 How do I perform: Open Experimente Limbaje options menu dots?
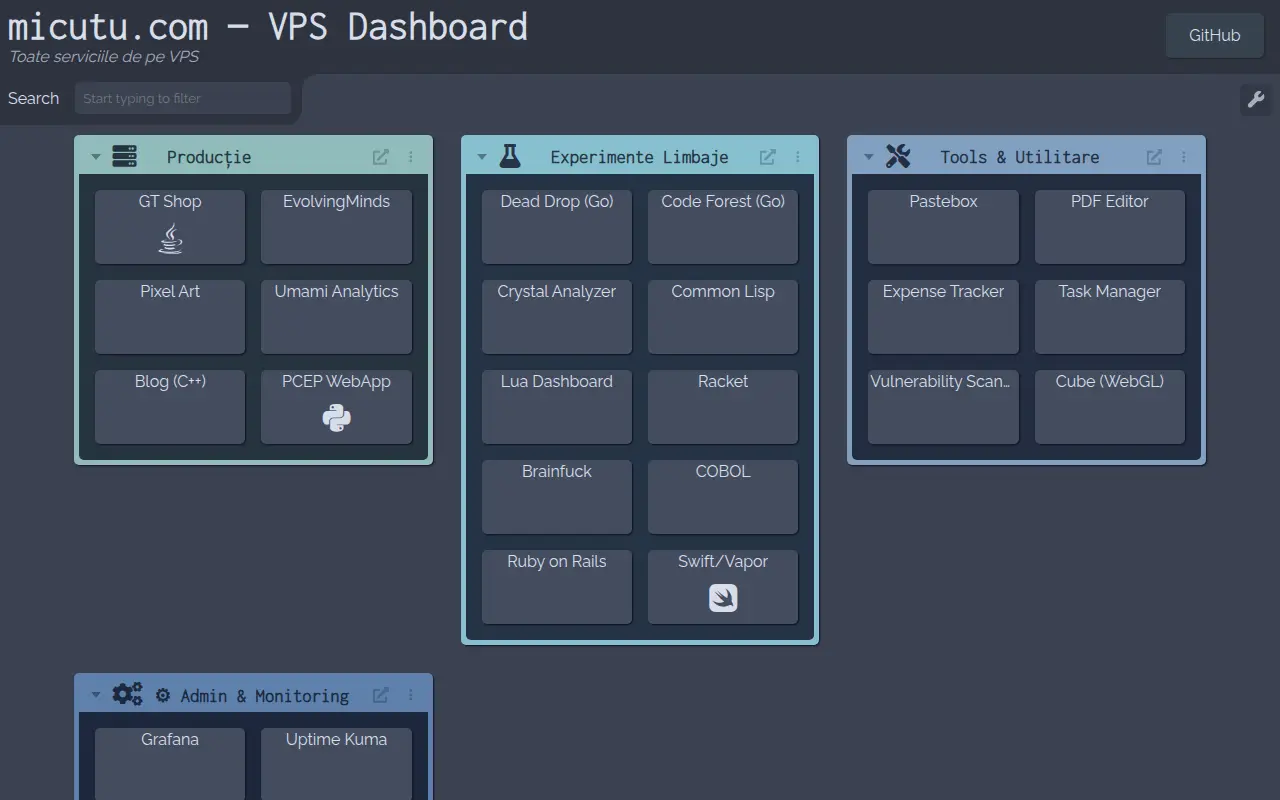click(798, 157)
